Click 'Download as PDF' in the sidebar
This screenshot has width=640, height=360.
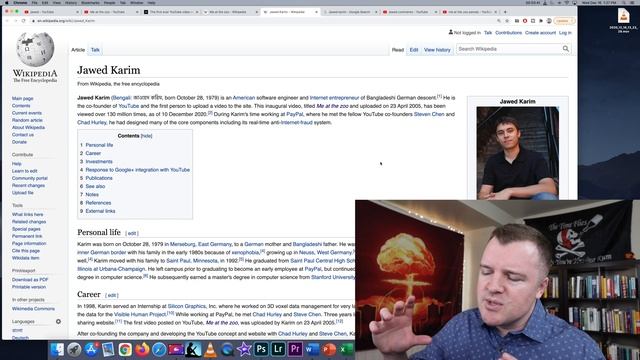click(30, 280)
